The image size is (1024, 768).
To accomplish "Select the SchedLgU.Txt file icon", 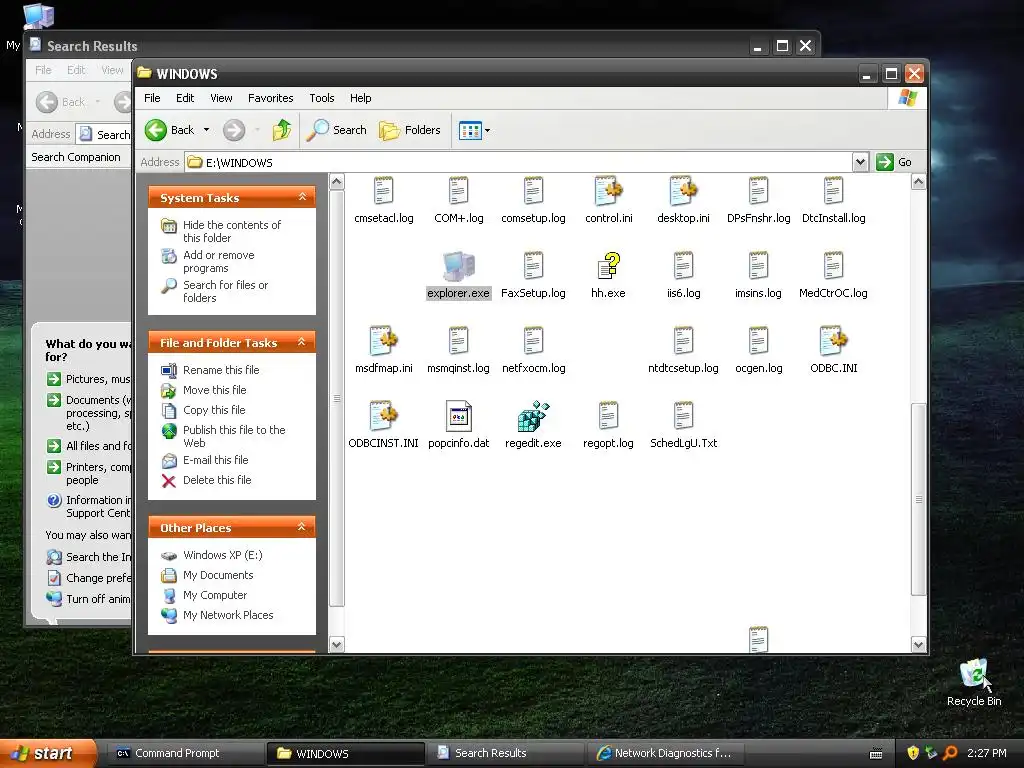I will click(684, 416).
